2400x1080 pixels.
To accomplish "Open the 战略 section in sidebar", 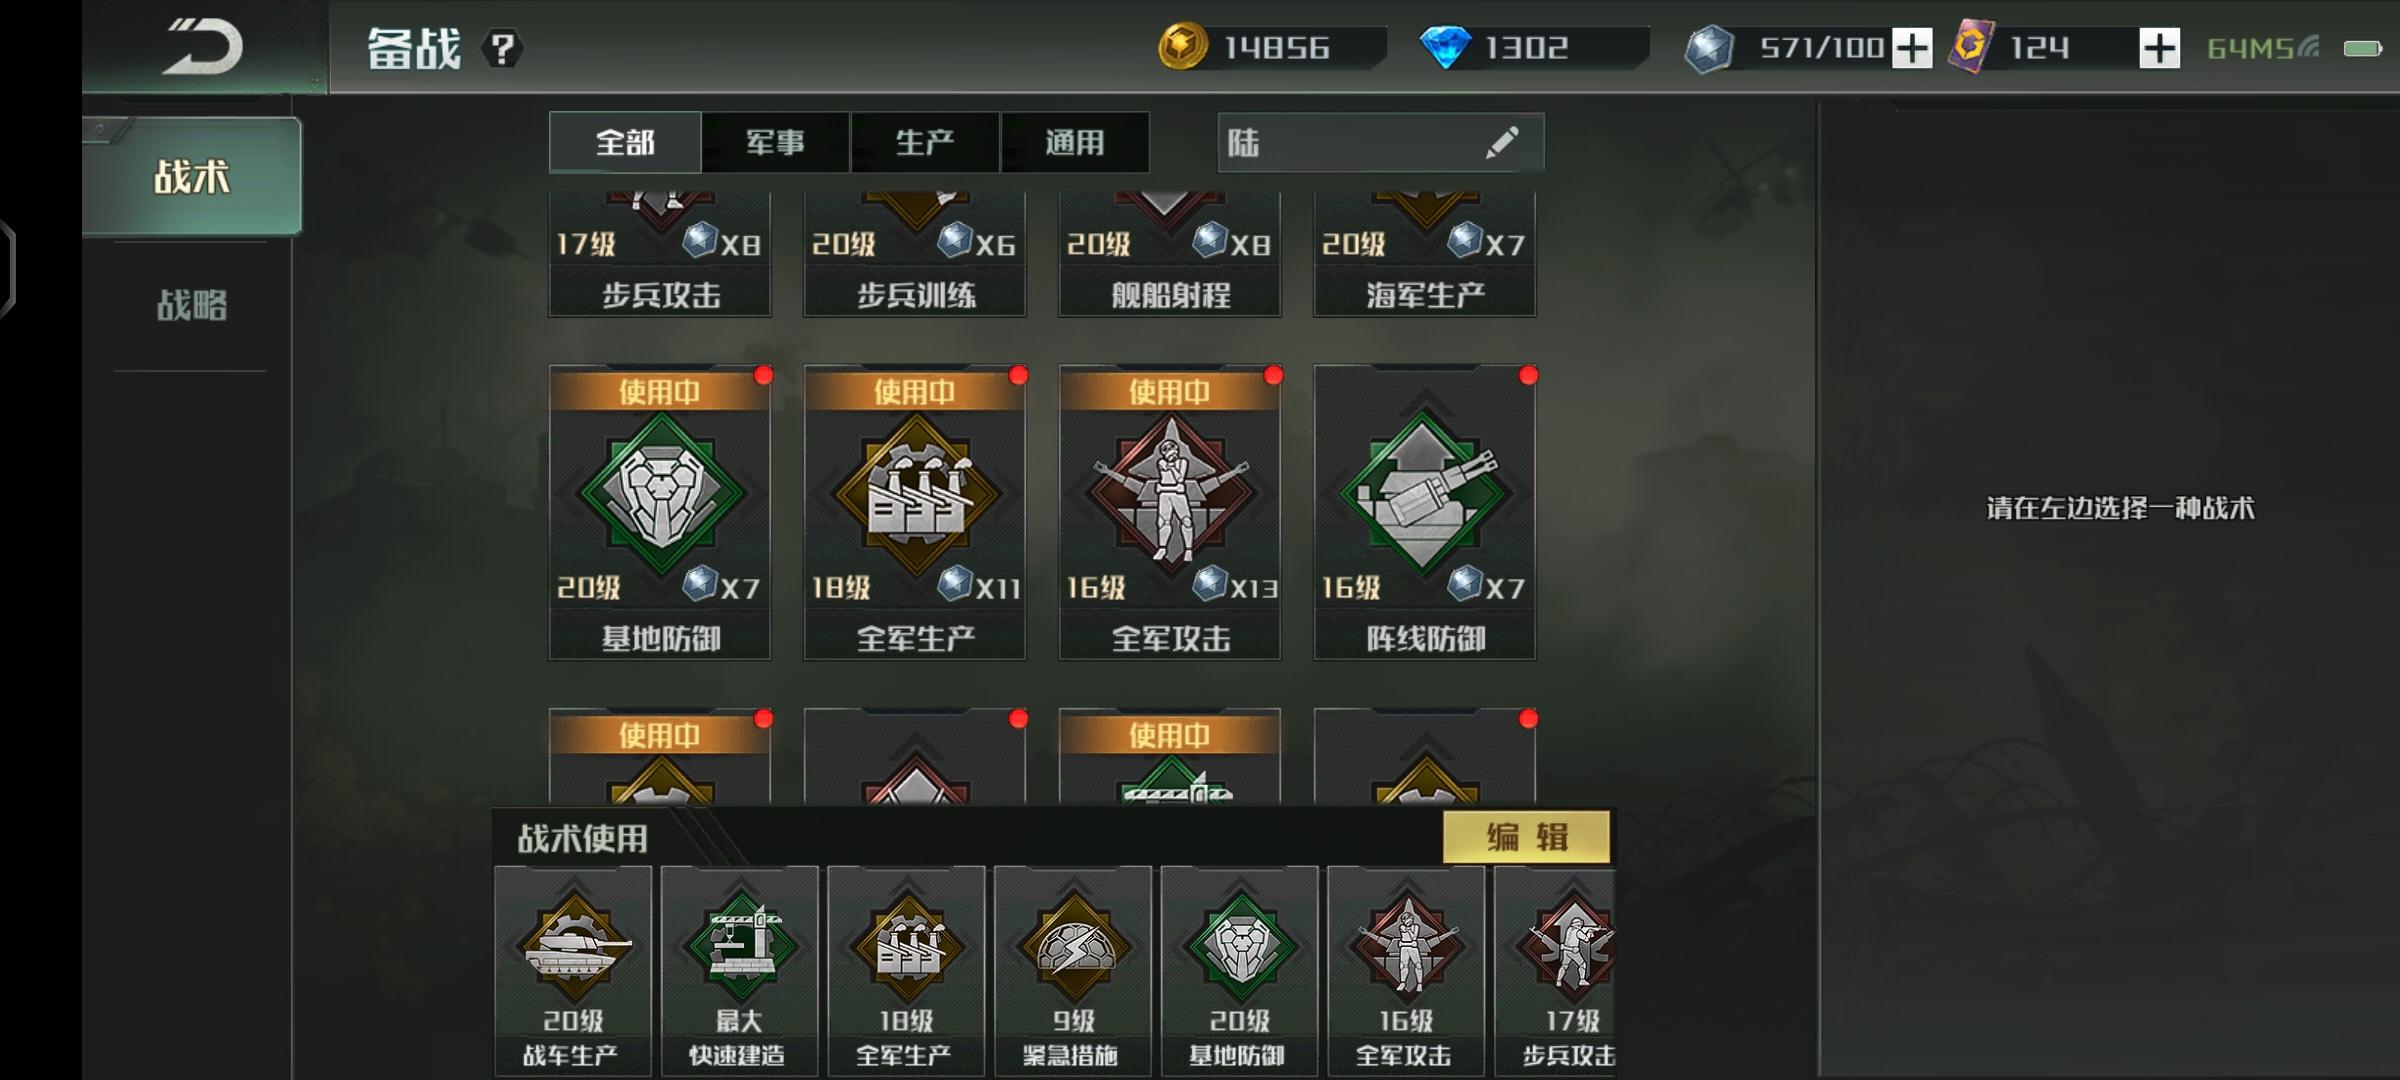I will click(x=191, y=305).
